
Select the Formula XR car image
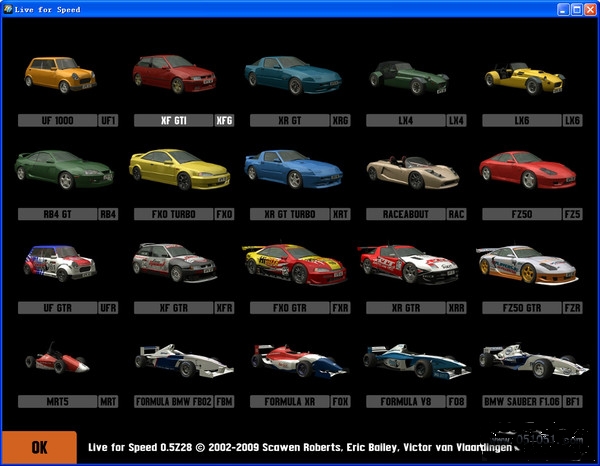(x=300, y=360)
